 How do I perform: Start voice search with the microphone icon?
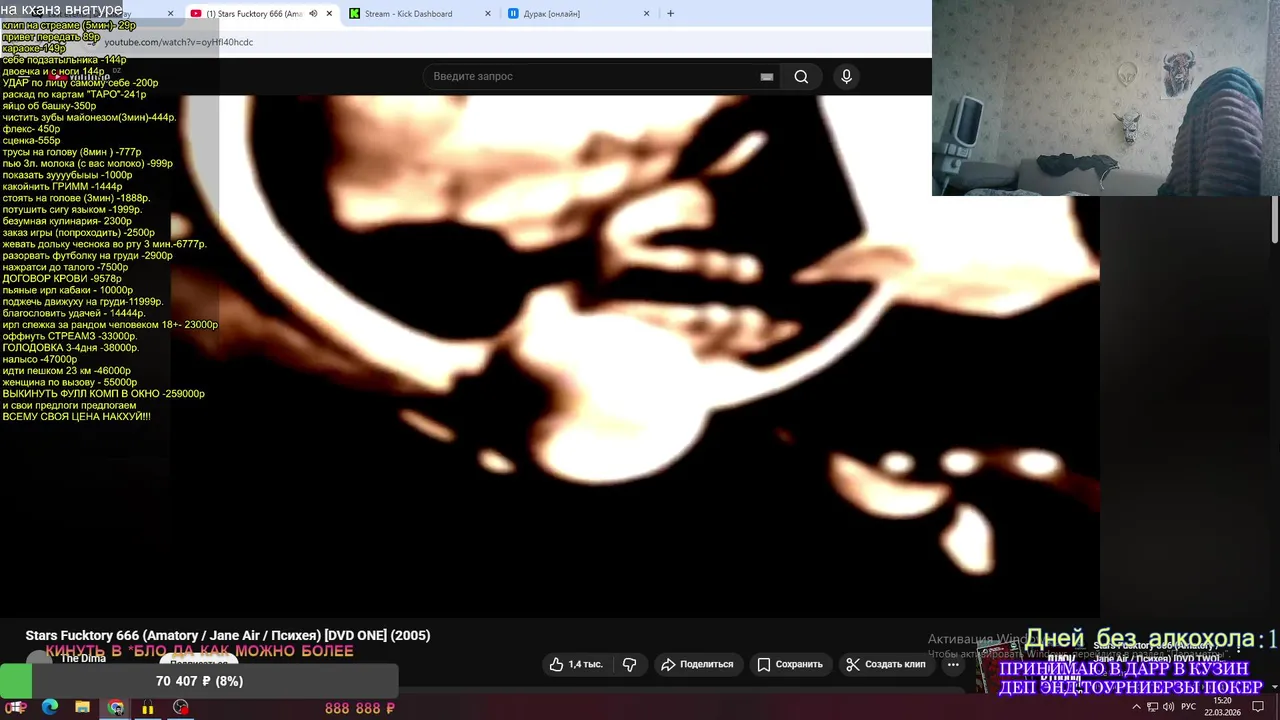point(846,76)
